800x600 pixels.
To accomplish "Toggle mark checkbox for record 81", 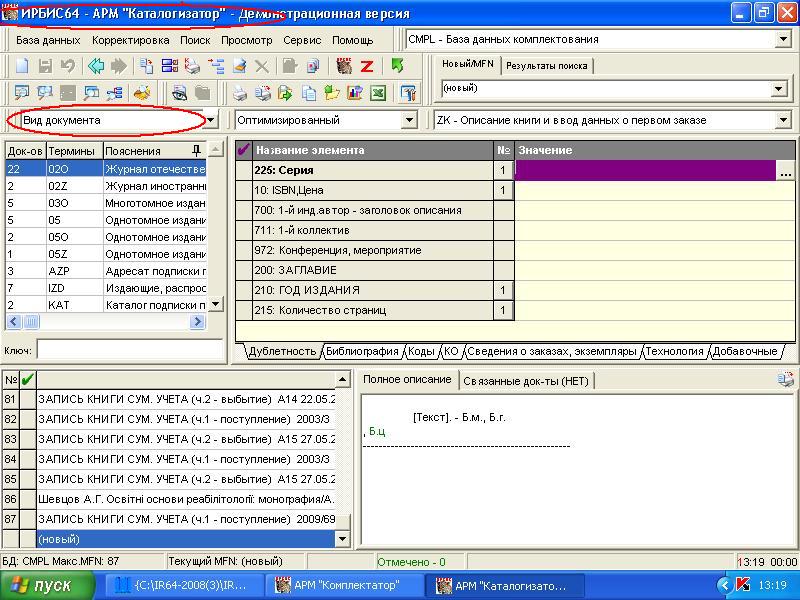I will [x=28, y=399].
